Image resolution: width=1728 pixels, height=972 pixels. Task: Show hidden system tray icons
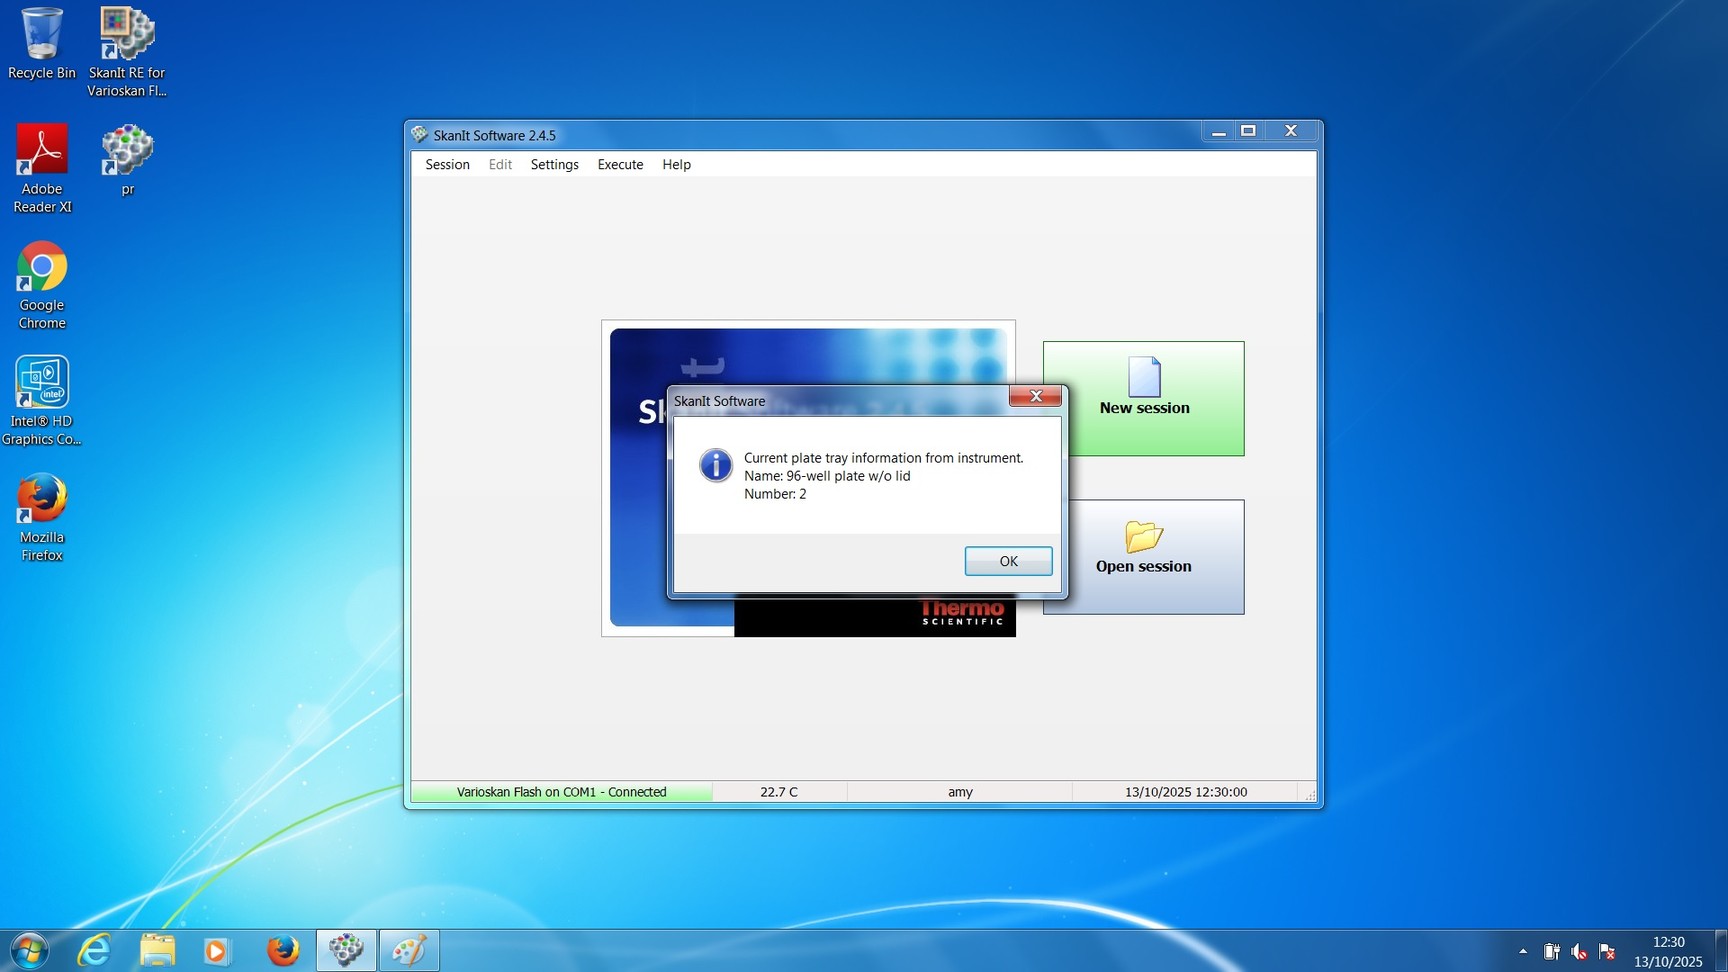(1522, 951)
